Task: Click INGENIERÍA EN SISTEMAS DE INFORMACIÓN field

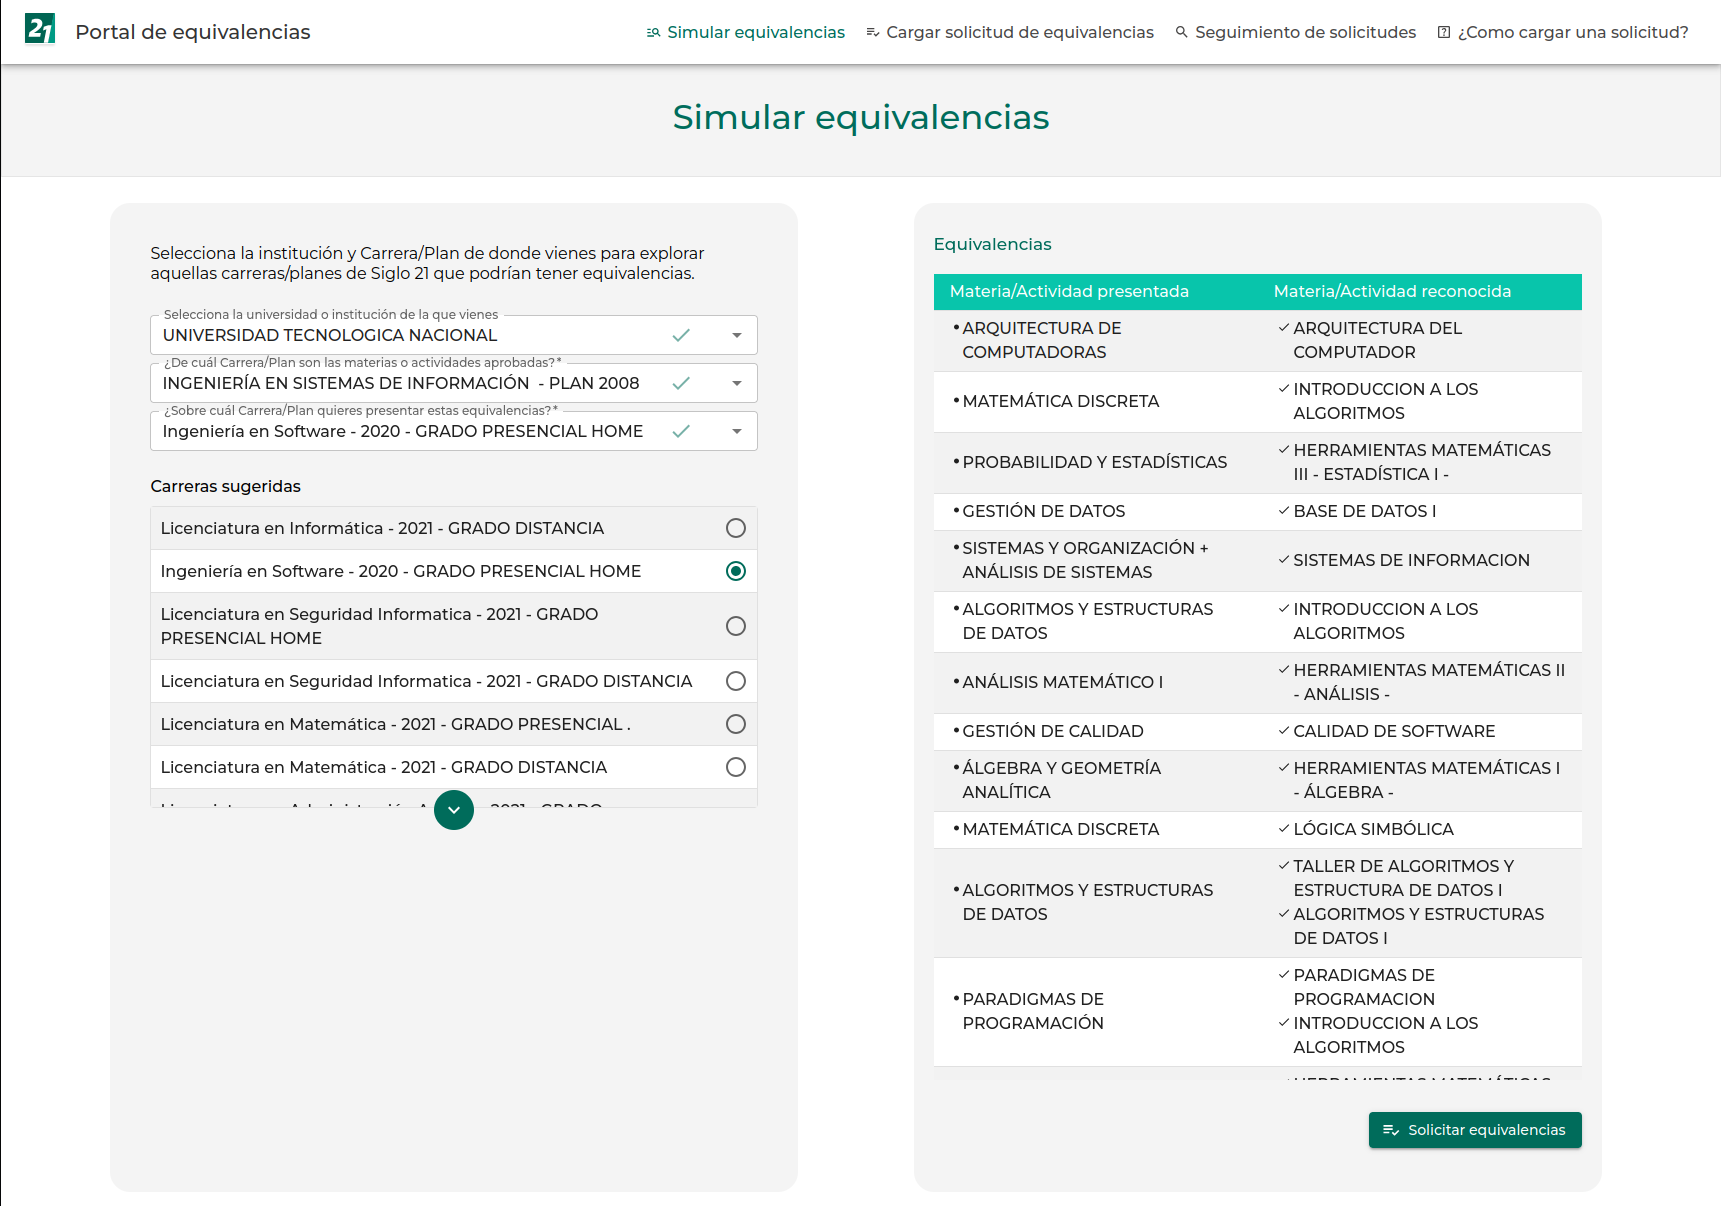Action: pyautogui.click(x=454, y=383)
